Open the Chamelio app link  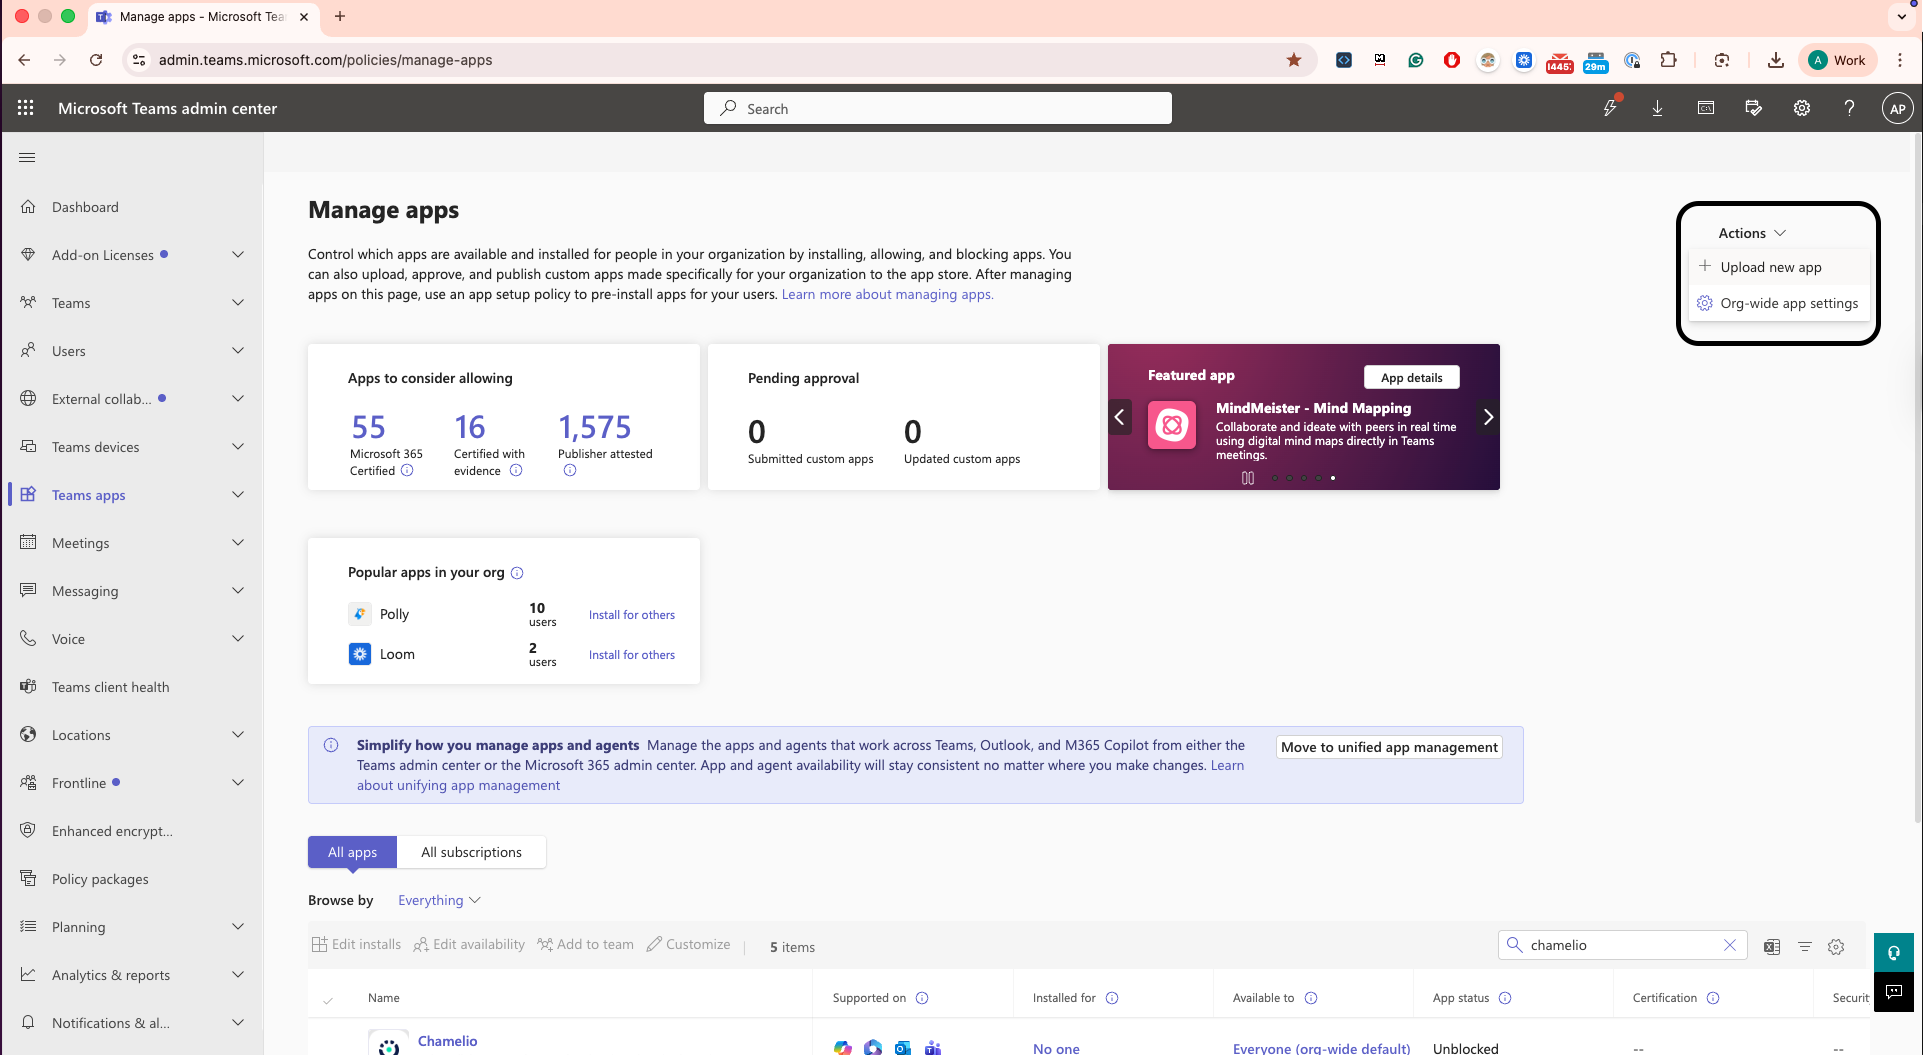click(x=447, y=1041)
